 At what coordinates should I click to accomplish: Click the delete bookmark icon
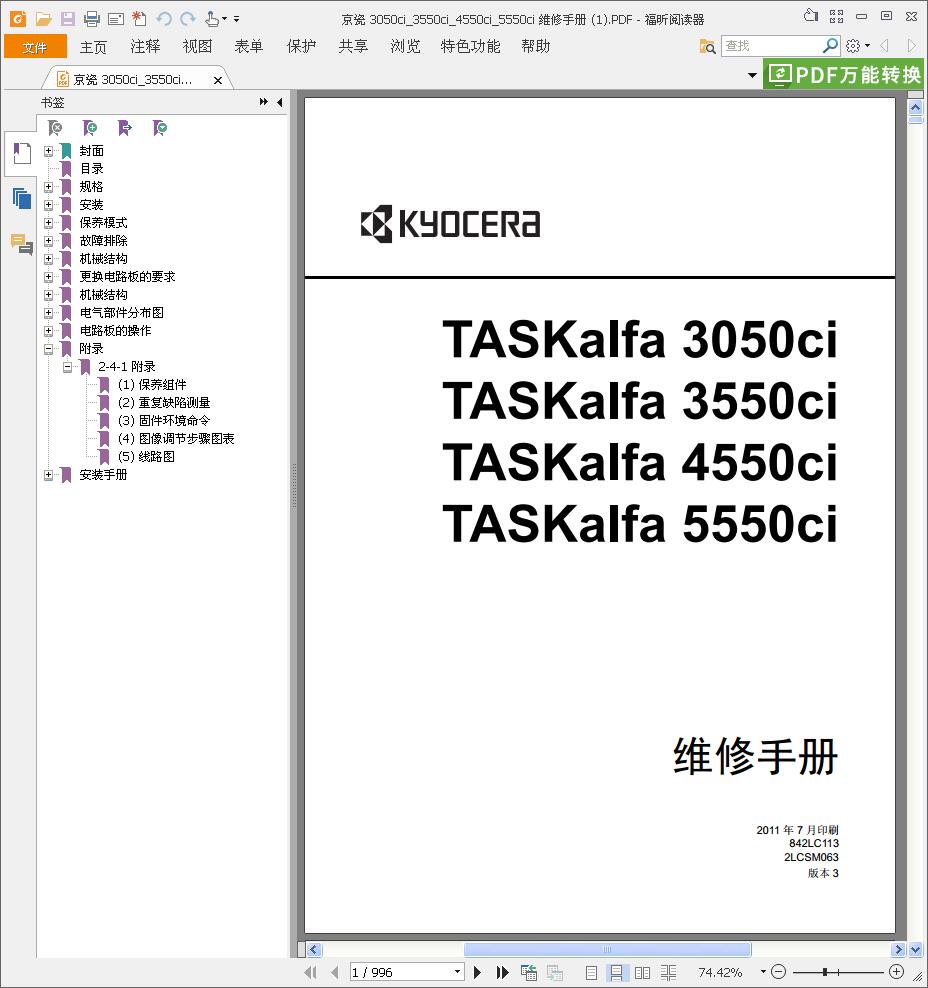[55, 129]
